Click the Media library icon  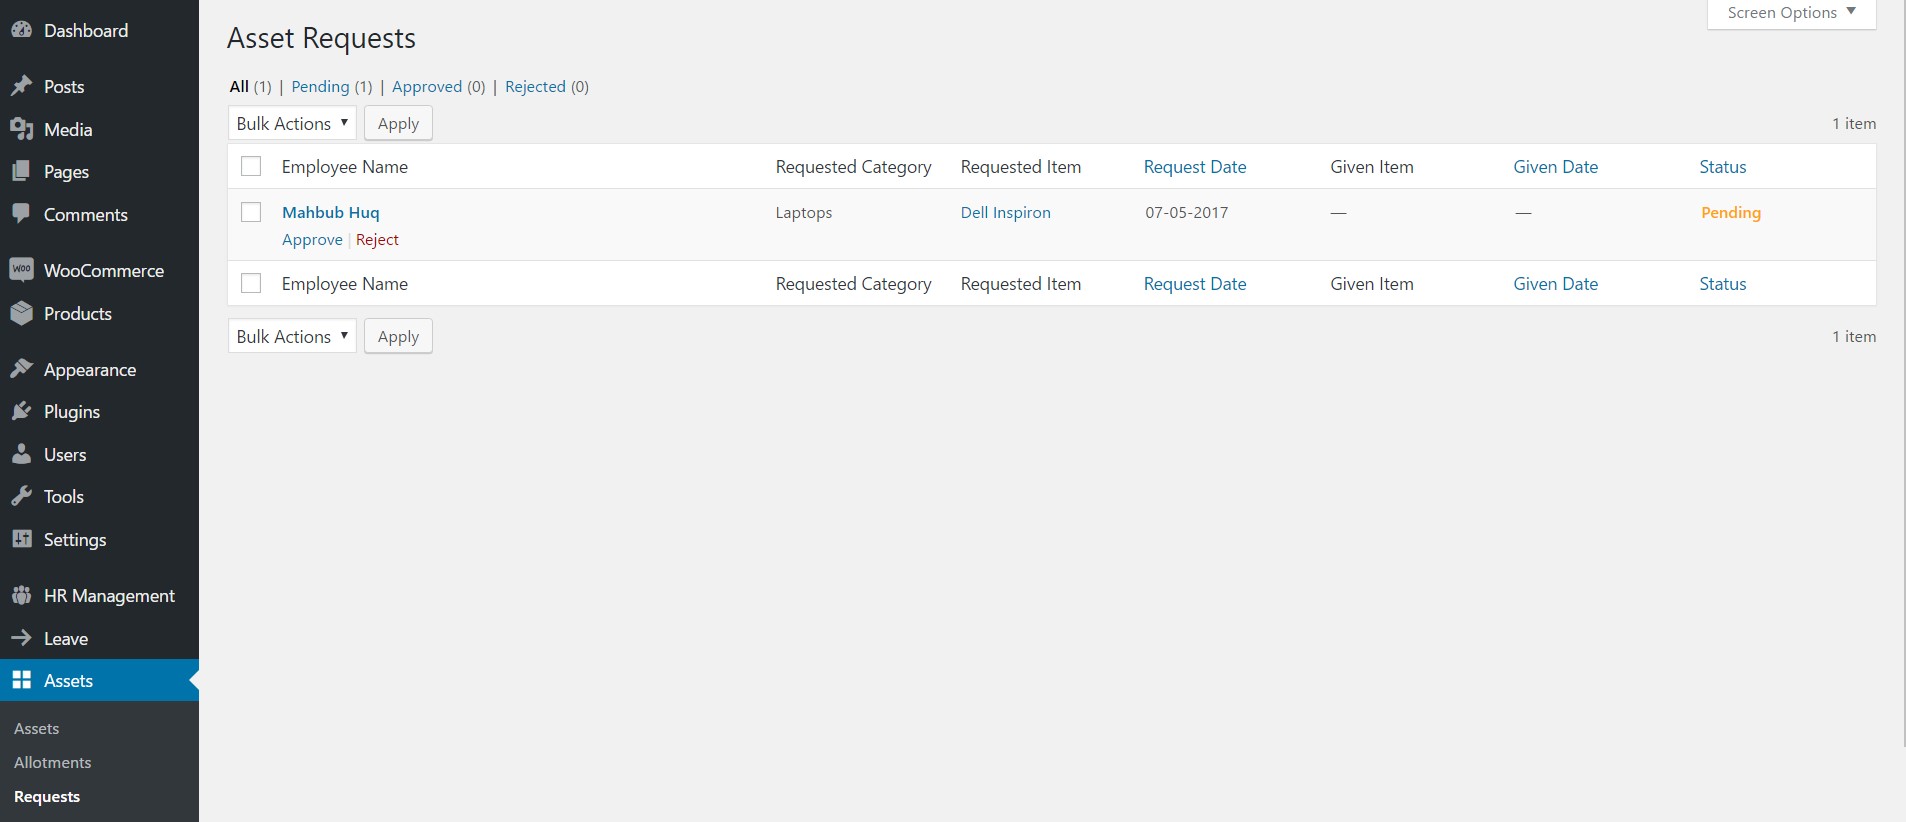click(21, 129)
